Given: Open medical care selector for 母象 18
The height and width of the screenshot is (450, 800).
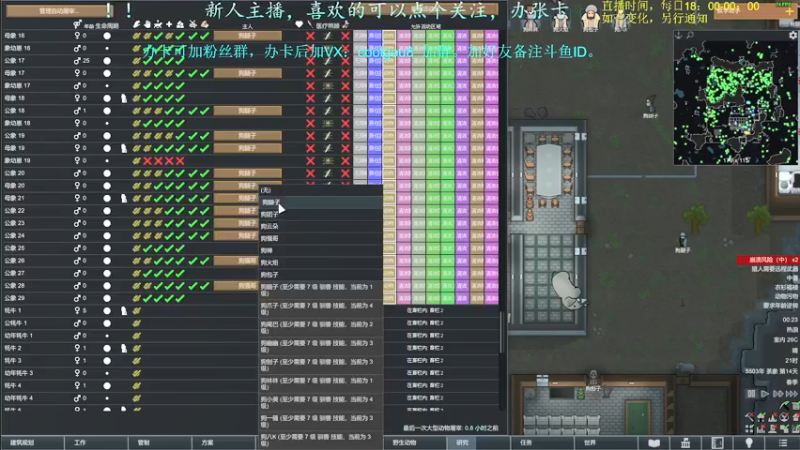Looking at the screenshot, I should click(x=328, y=98).
